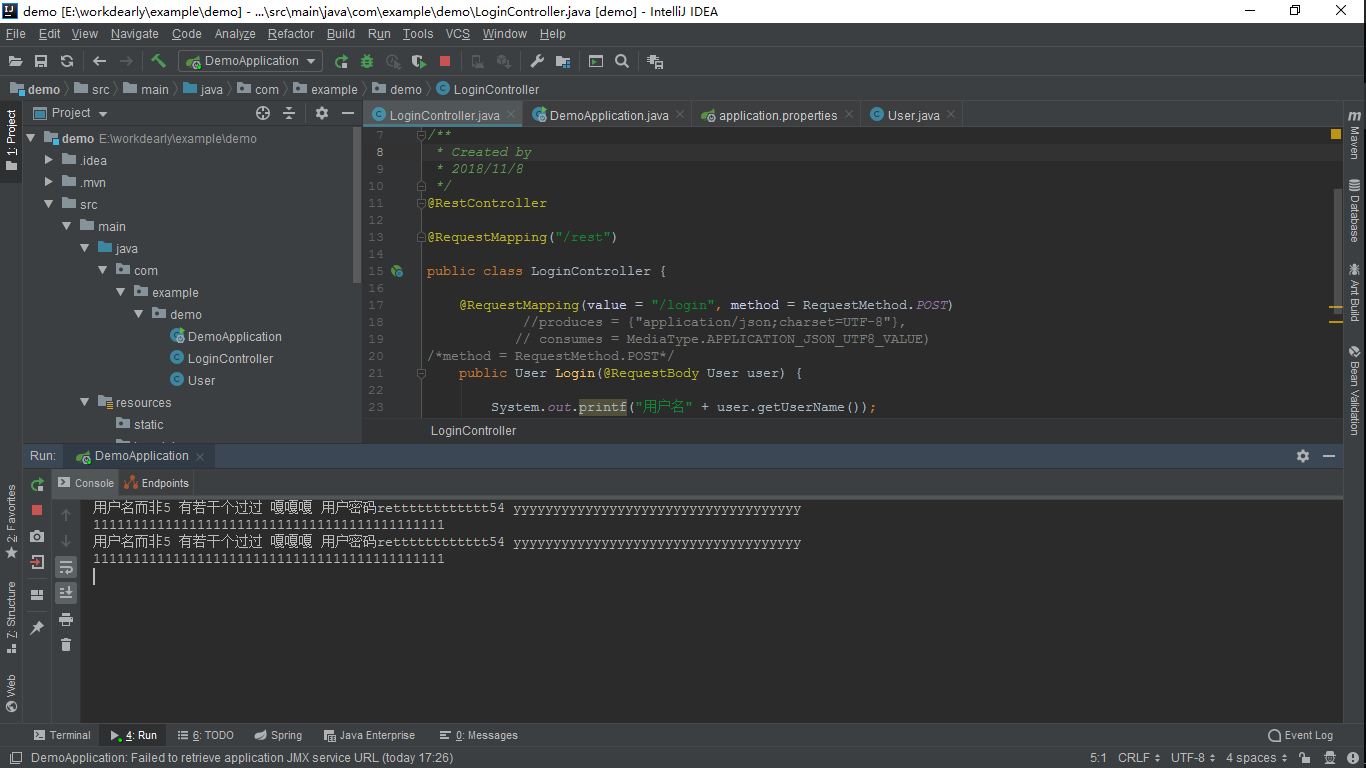The height and width of the screenshot is (768, 1366).
Task: Open the DemoApplication run configurations dropdown
Action: click(250, 61)
